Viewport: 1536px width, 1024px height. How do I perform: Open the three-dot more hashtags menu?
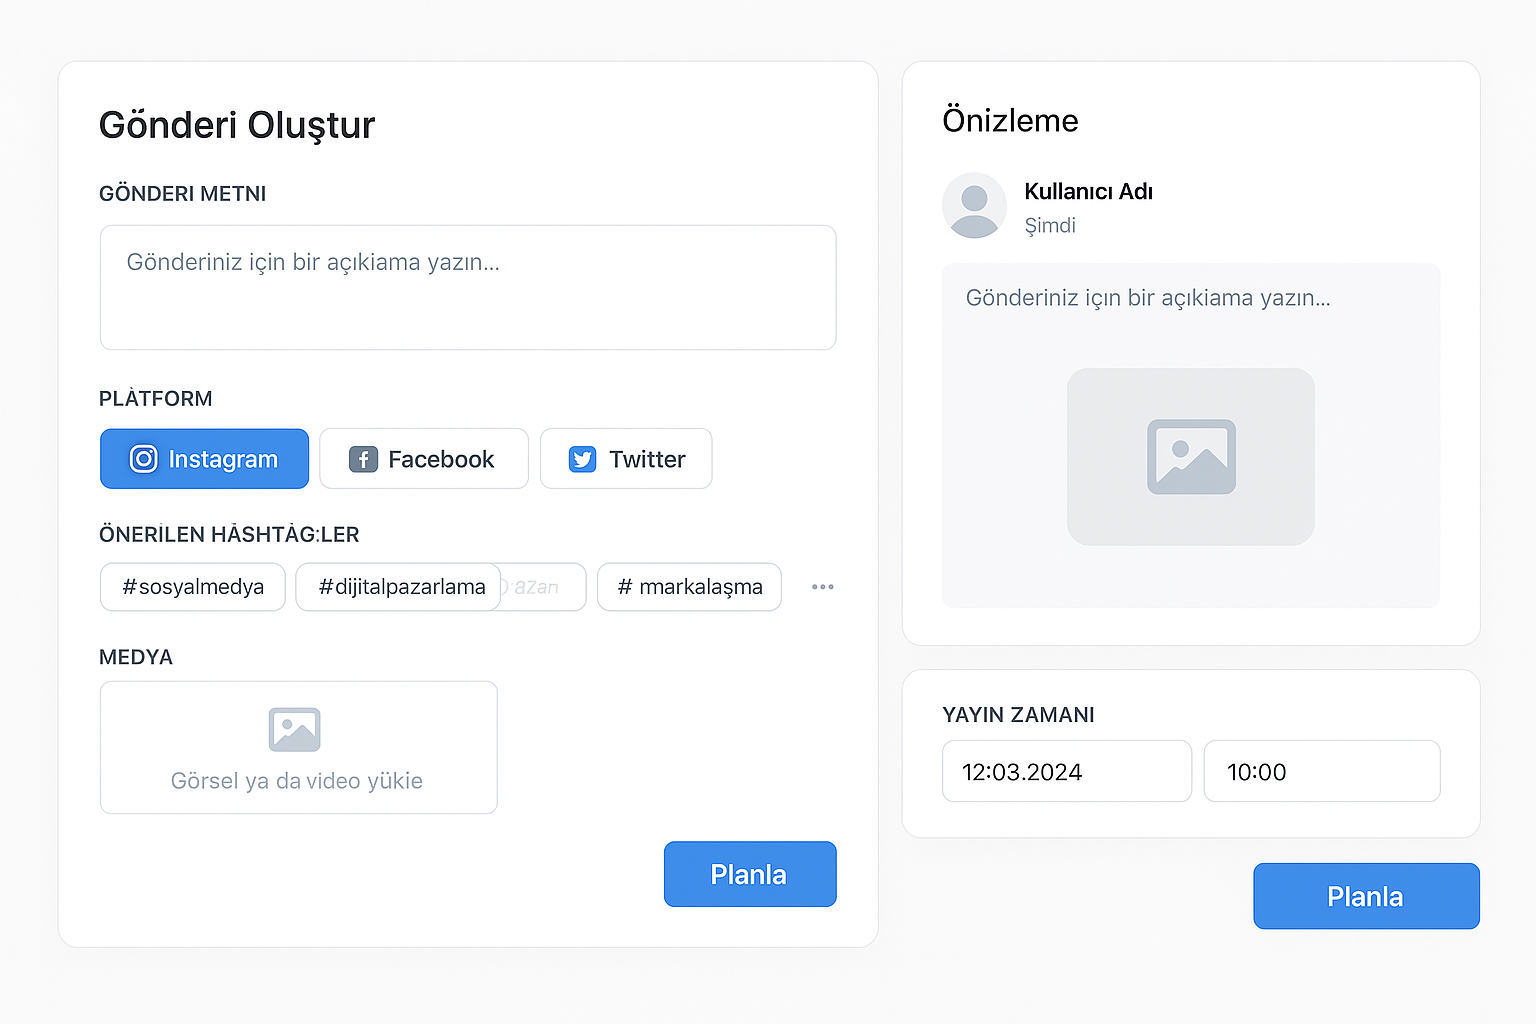tap(822, 587)
